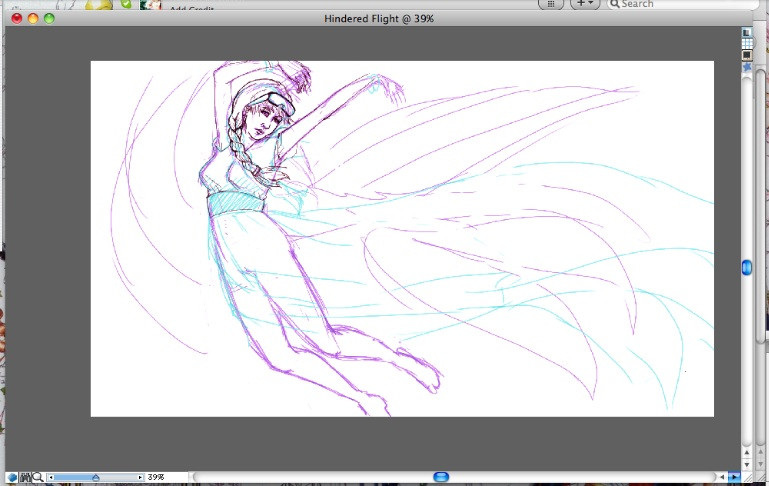Open the Navigator icon in the status bar
The width and height of the screenshot is (769, 486).
coord(12,477)
